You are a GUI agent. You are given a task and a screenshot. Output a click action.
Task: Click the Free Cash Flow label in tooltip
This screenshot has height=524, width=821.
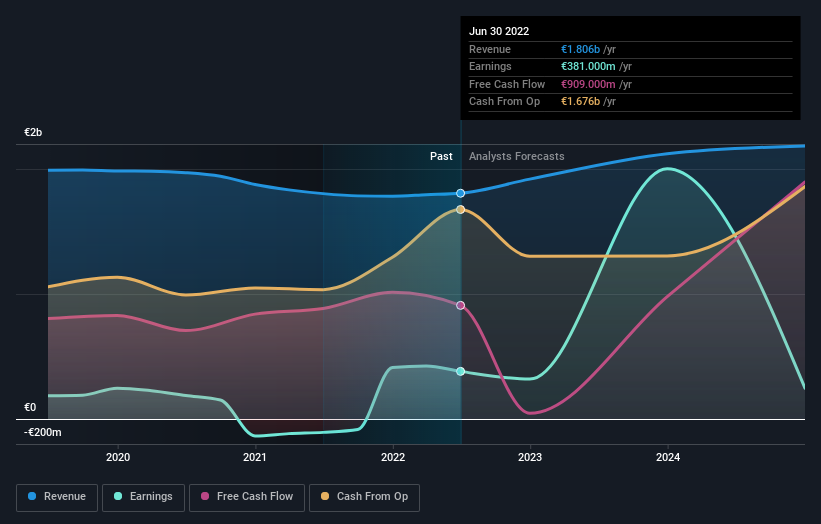tap(507, 84)
